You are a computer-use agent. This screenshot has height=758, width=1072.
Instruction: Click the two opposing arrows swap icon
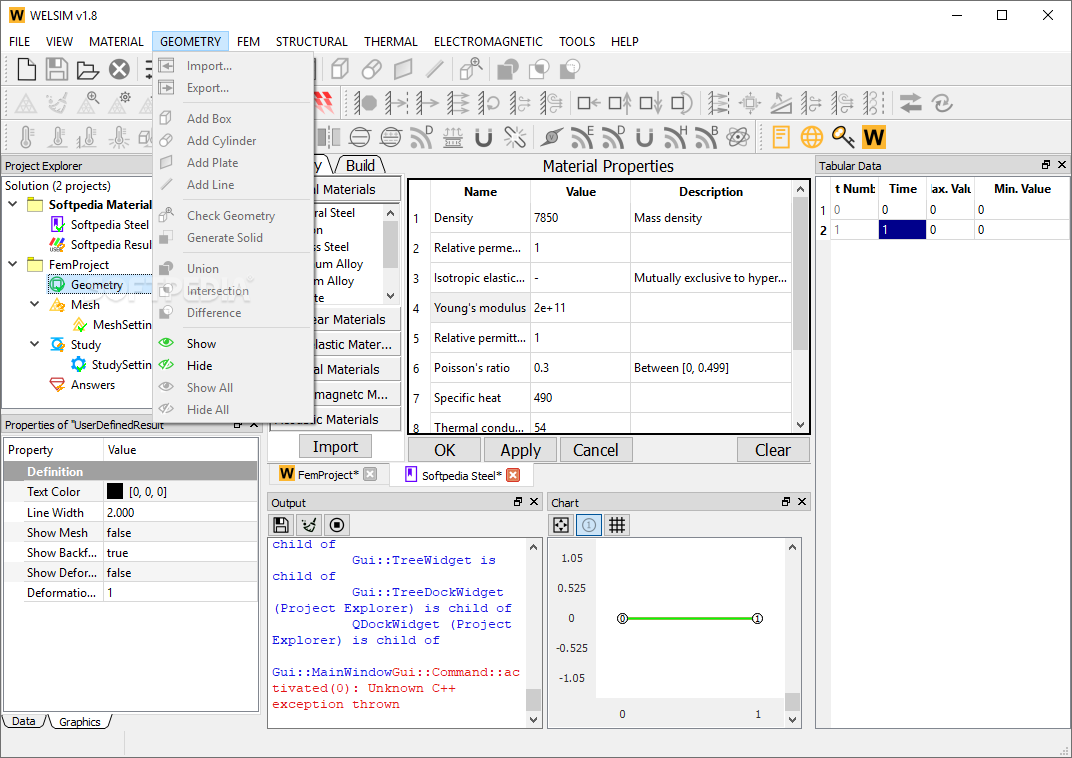[x=911, y=103]
